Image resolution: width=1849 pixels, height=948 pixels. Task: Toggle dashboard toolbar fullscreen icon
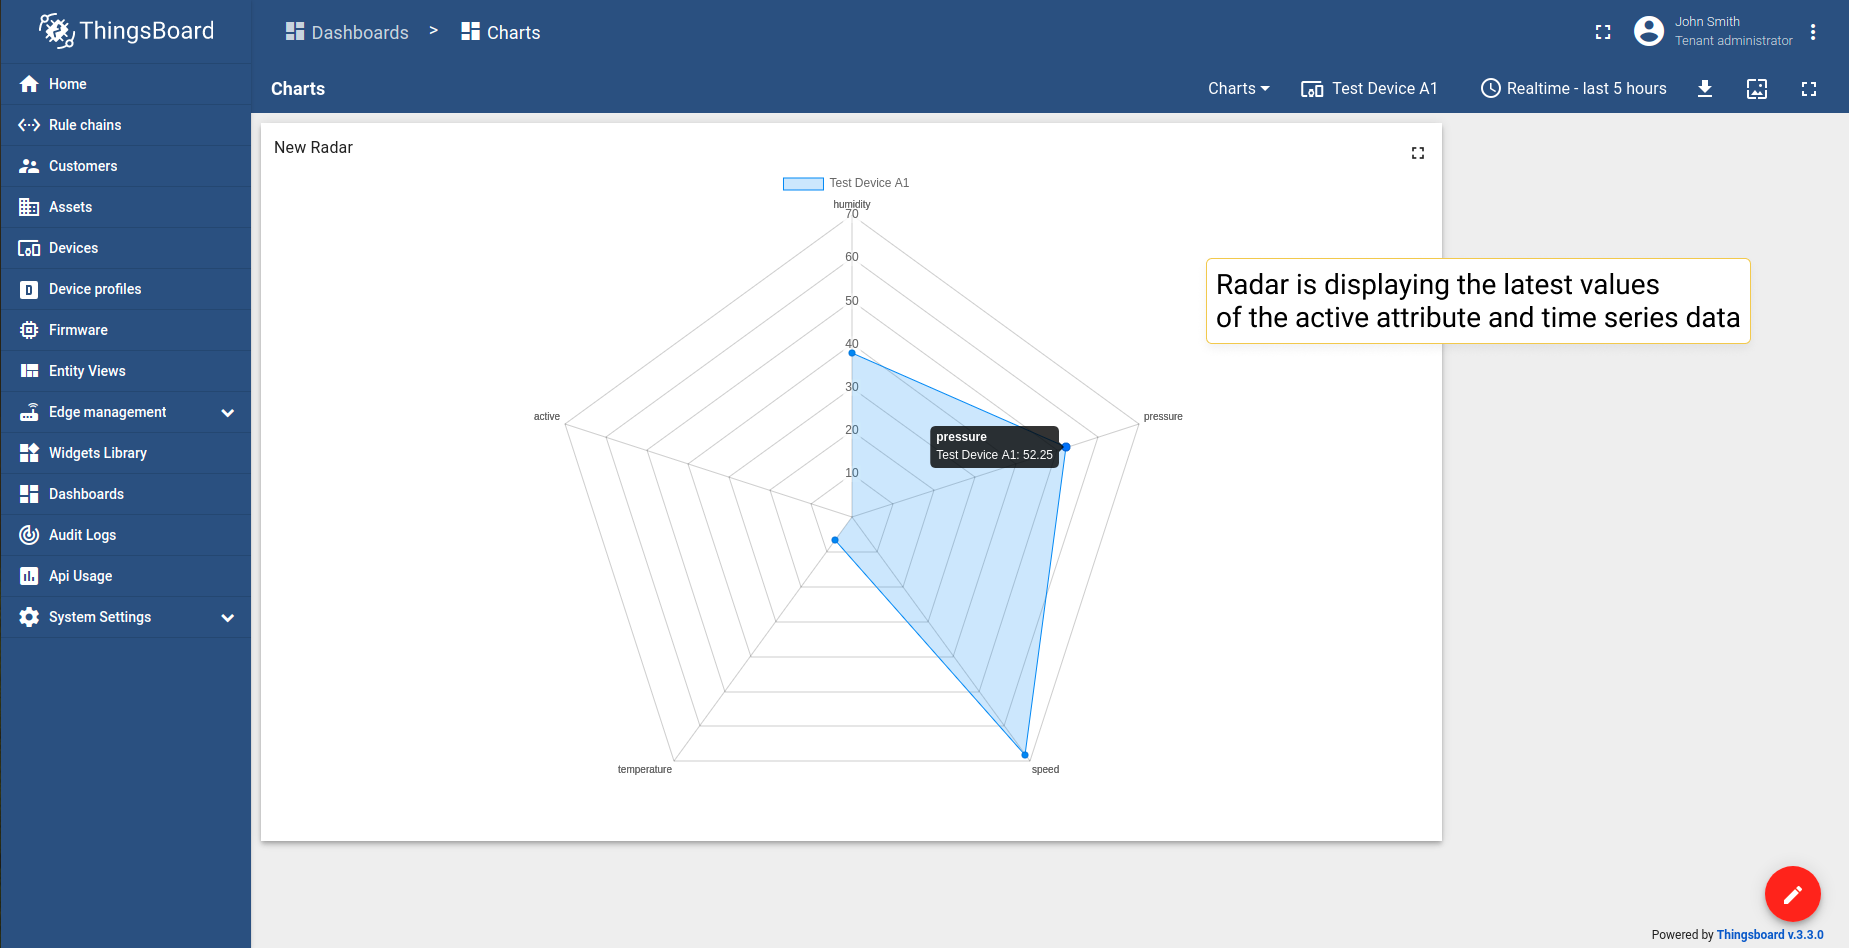1808,89
